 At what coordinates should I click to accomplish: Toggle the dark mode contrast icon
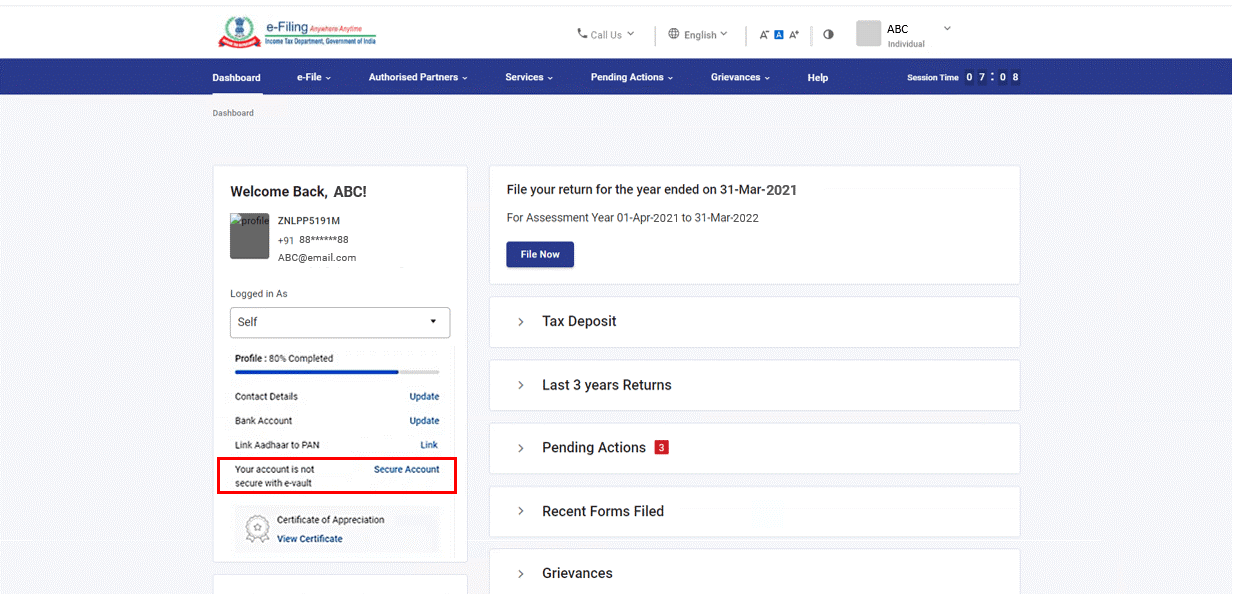(x=828, y=34)
